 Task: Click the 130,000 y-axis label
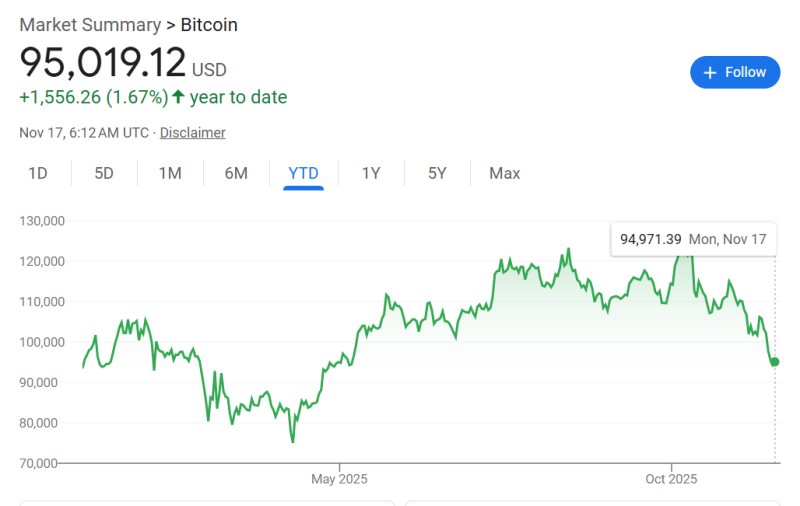(42, 221)
